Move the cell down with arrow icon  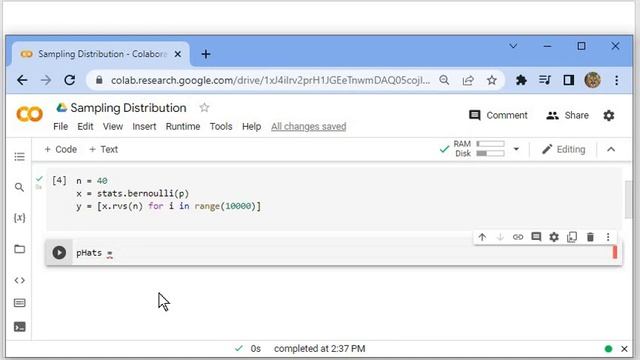tap(500, 237)
